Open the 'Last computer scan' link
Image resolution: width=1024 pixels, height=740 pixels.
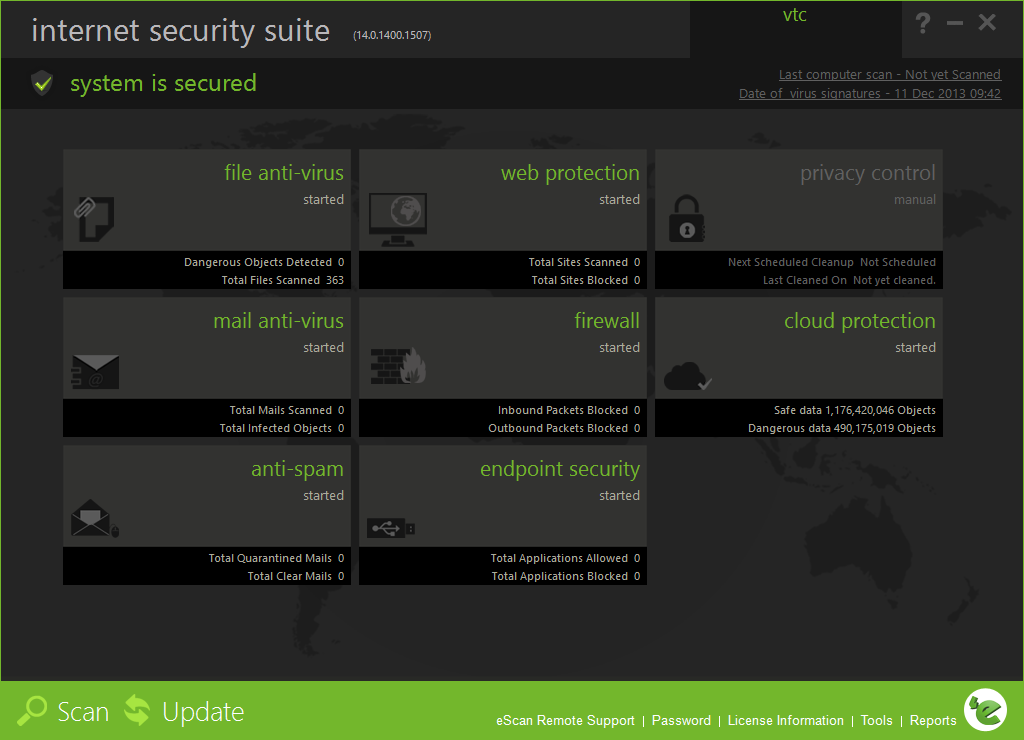pyautogui.click(x=889, y=75)
